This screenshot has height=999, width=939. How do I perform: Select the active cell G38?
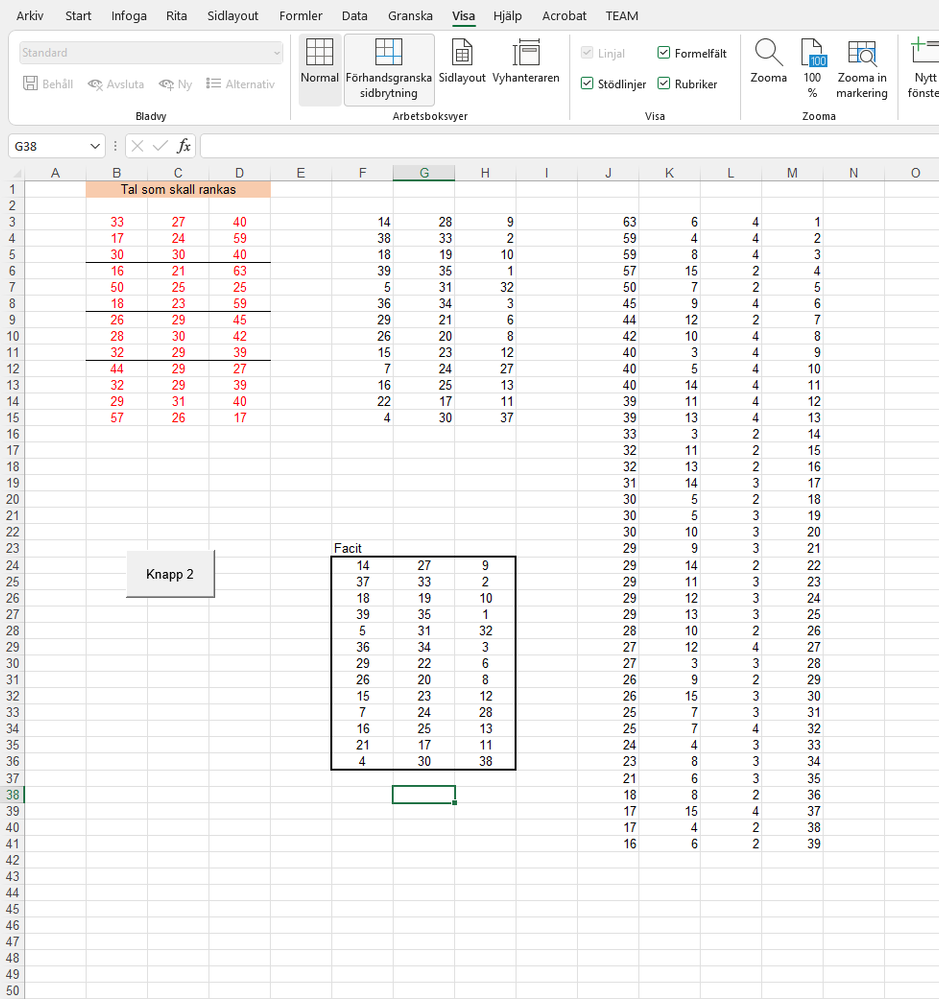(x=424, y=794)
